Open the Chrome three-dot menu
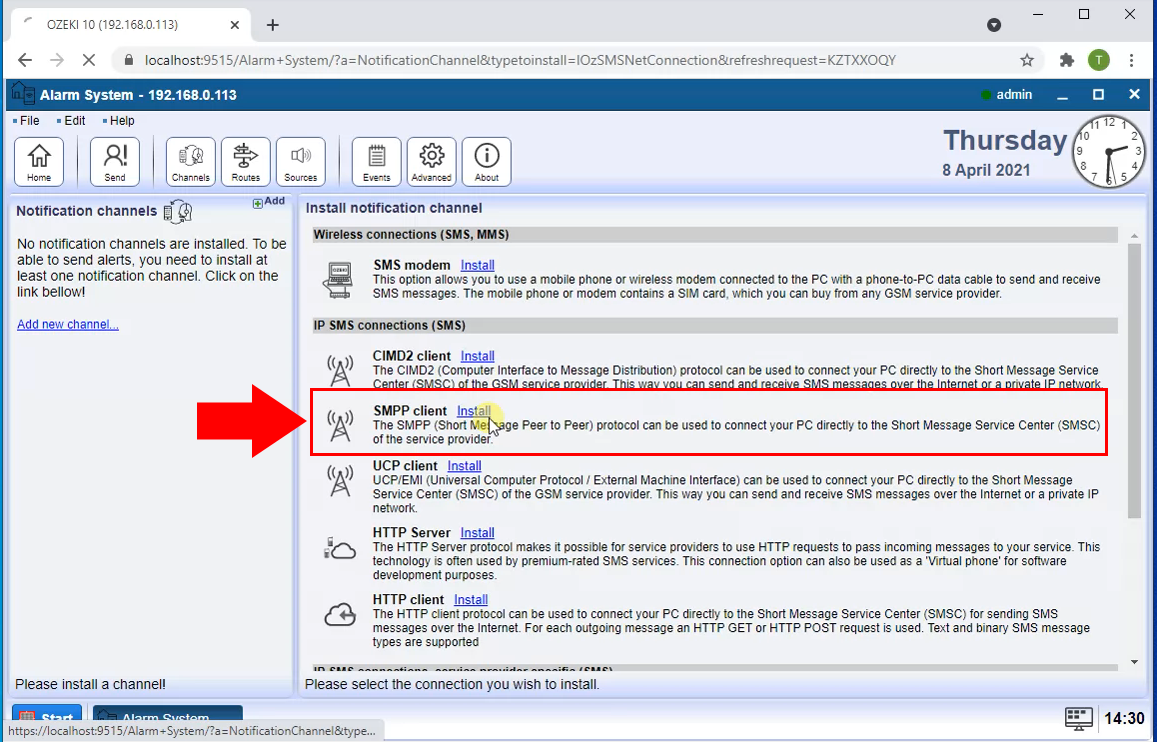1157x742 pixels. coord(1132,60)
